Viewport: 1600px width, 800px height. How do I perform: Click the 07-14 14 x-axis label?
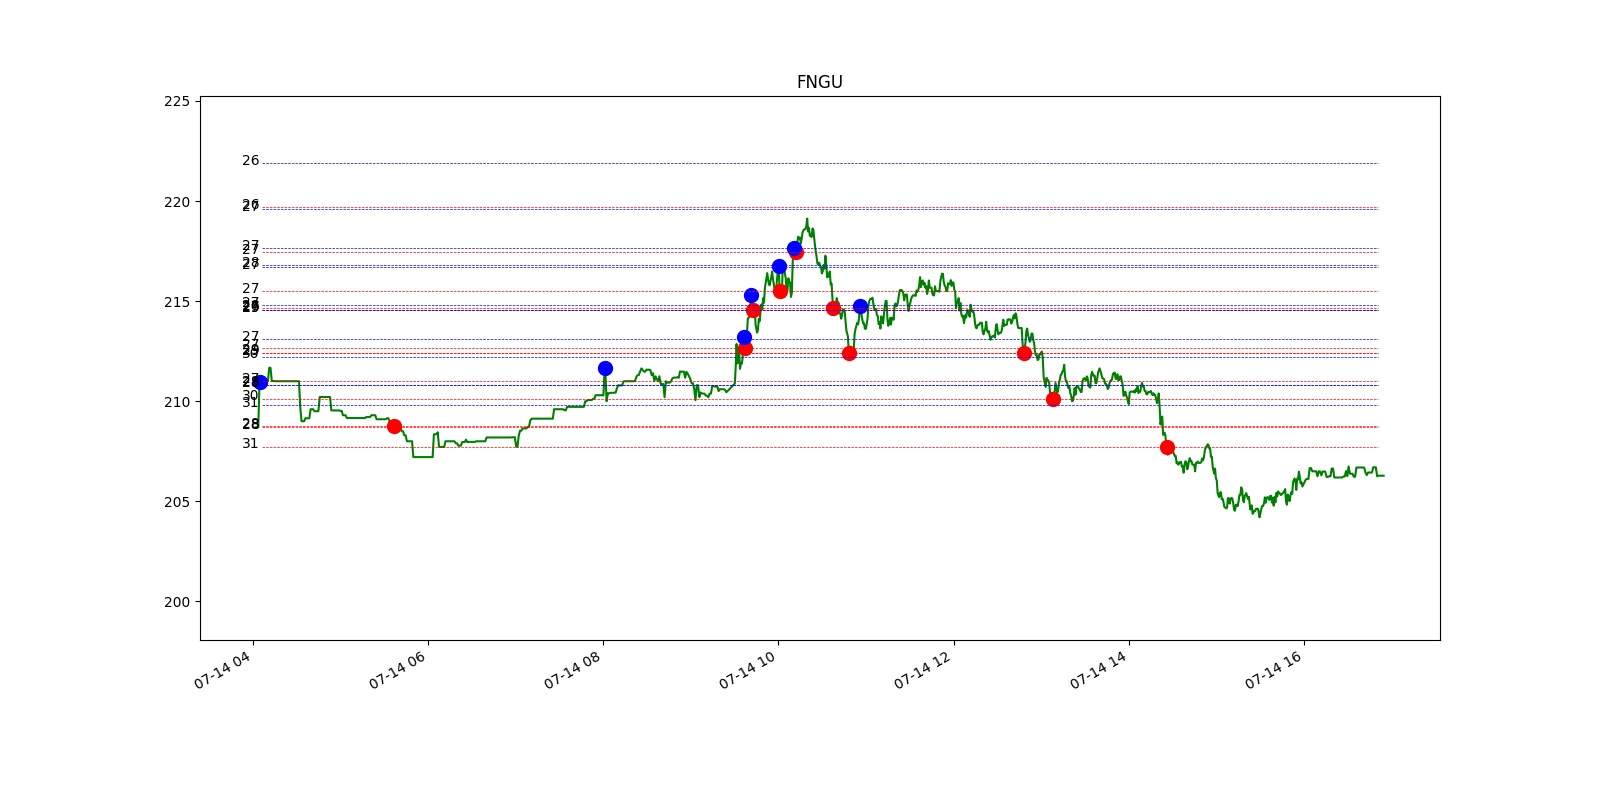point(1100,670)
